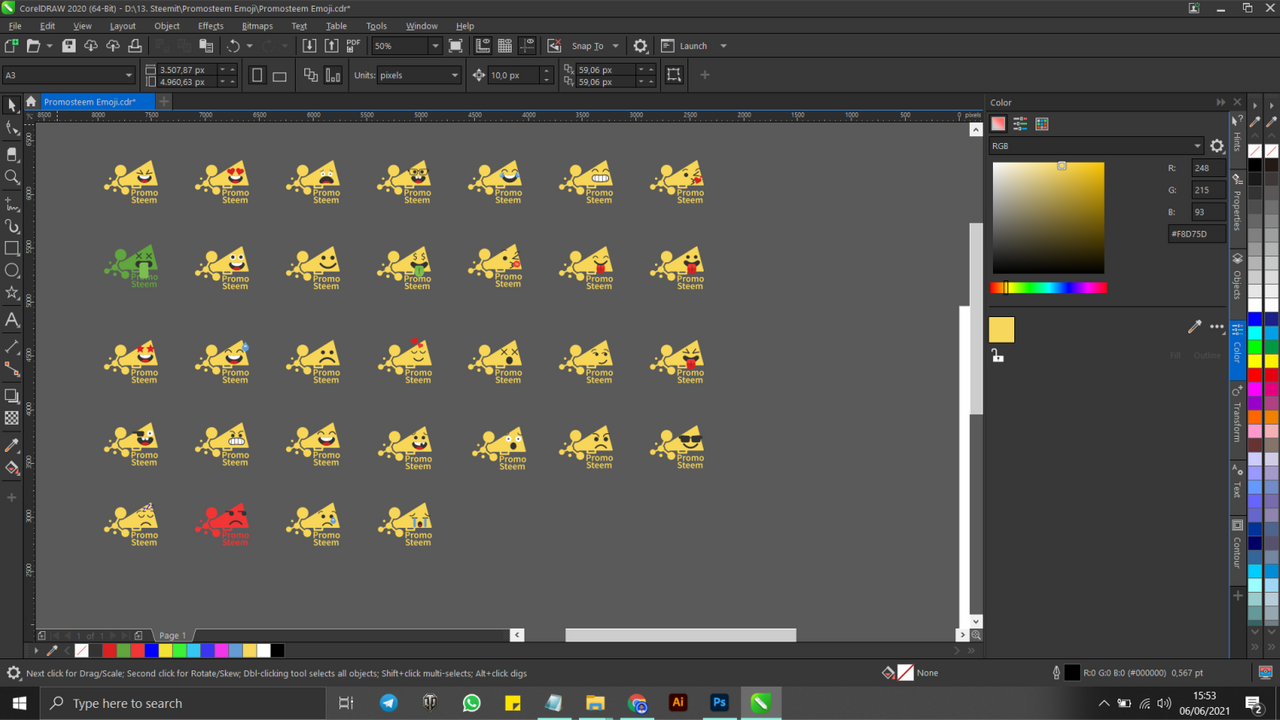1280x720 pixels.
Task: Expand the Snap To dropdown
Action: pyautogui.click(x=616, y=46)
